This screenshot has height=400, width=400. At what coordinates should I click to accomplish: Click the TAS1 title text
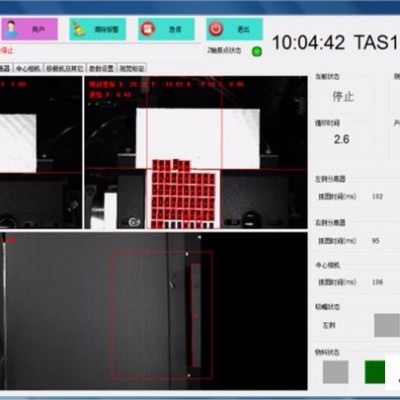(376, 43)
